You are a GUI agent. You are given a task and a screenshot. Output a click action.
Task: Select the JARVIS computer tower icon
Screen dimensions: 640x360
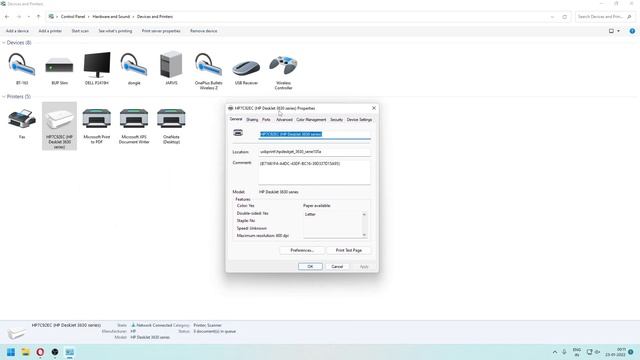(171, 64)
